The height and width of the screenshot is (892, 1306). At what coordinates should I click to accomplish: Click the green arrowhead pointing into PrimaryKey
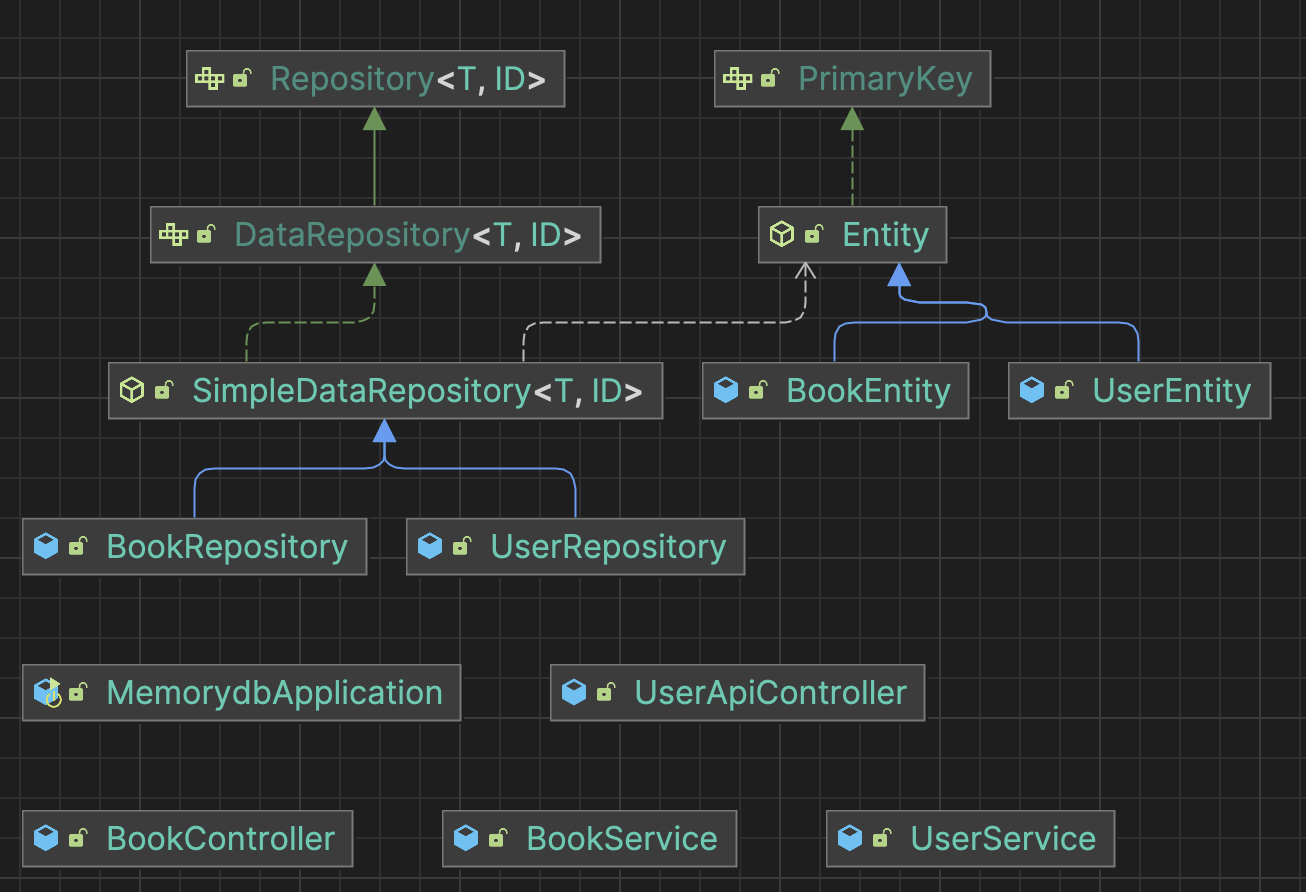click(852, 119)
